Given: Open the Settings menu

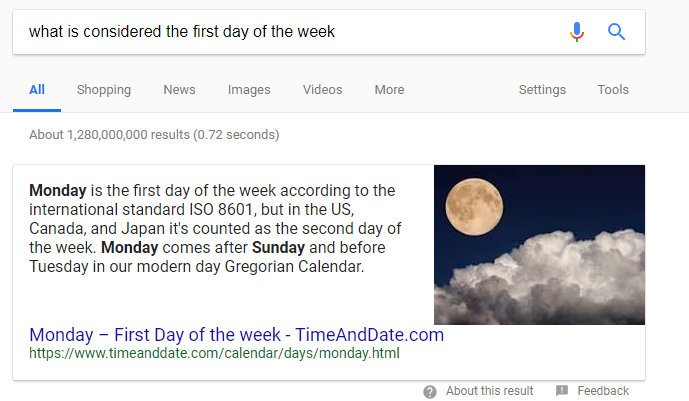Looking at the screenshot, I should [x=542, y=90].
